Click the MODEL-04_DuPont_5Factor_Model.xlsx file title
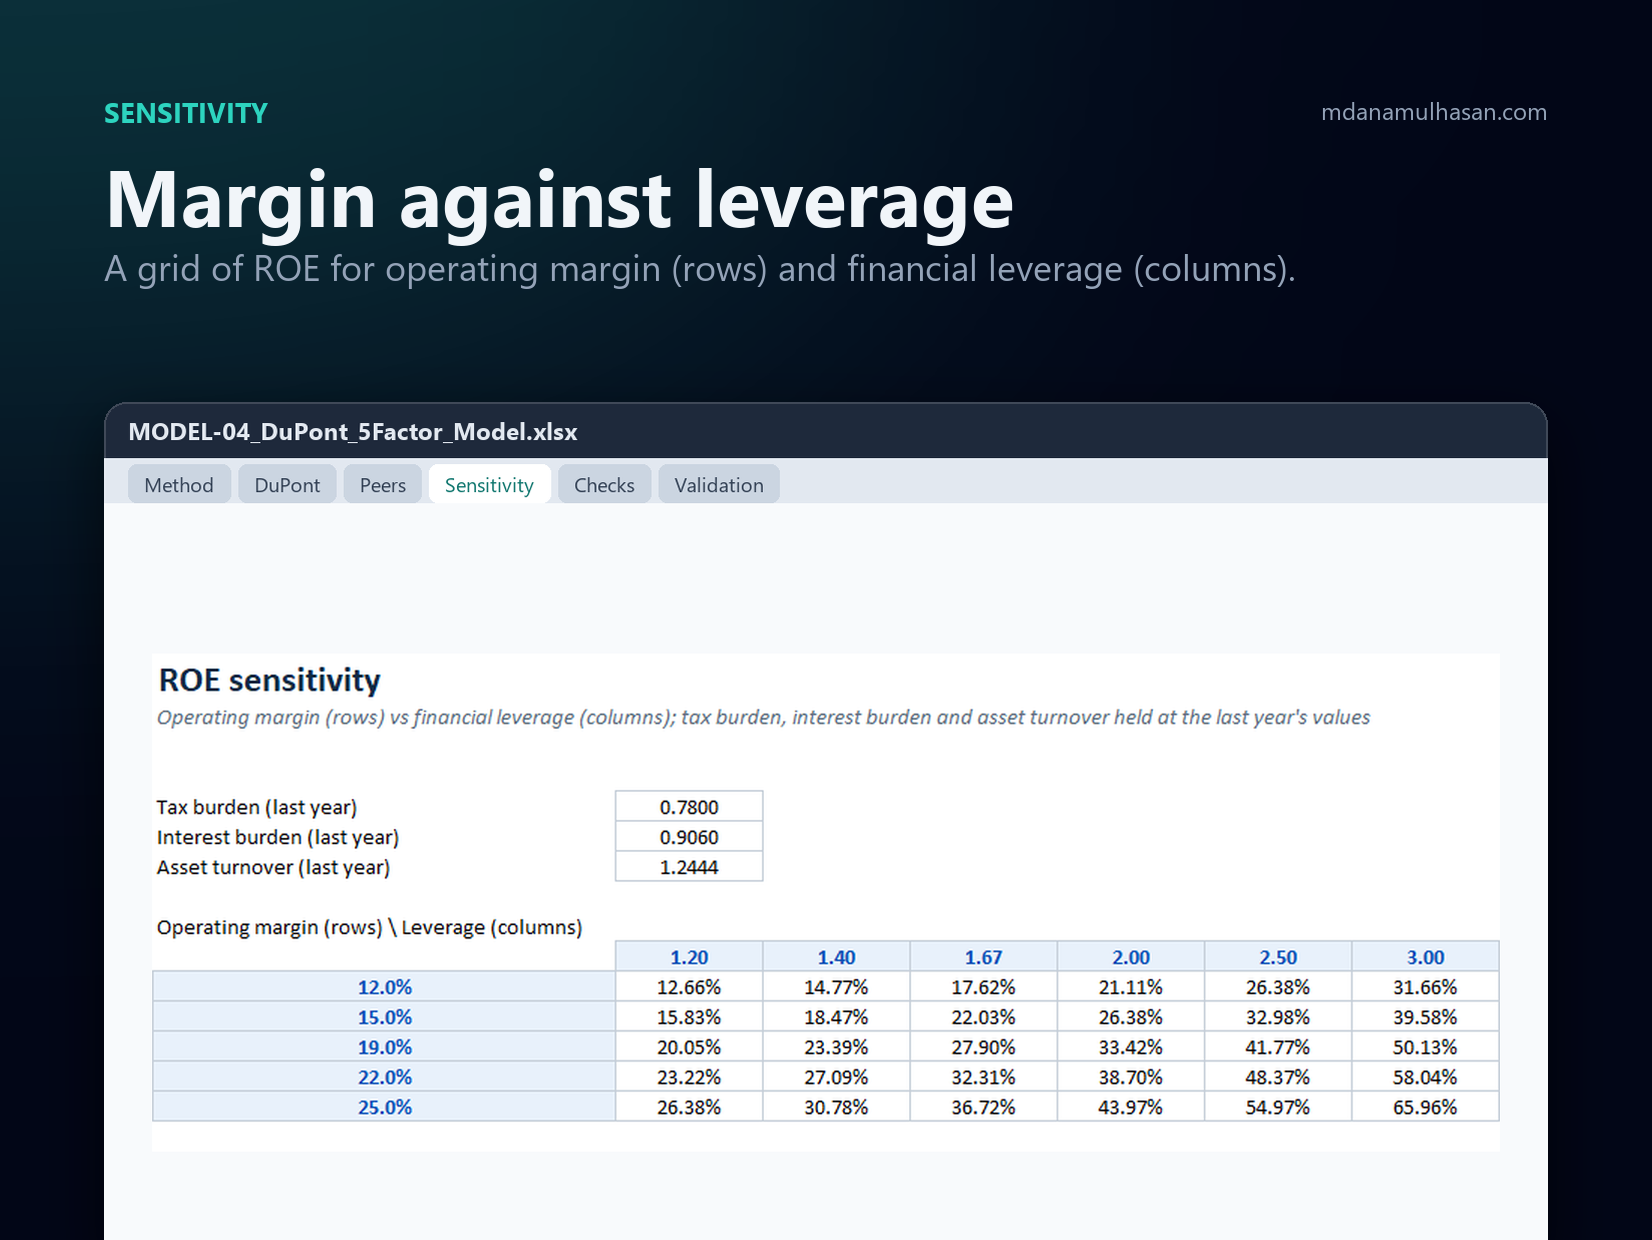Image resolution: width=1652 pixels, height=1240 pixels. tap(353, 432)
